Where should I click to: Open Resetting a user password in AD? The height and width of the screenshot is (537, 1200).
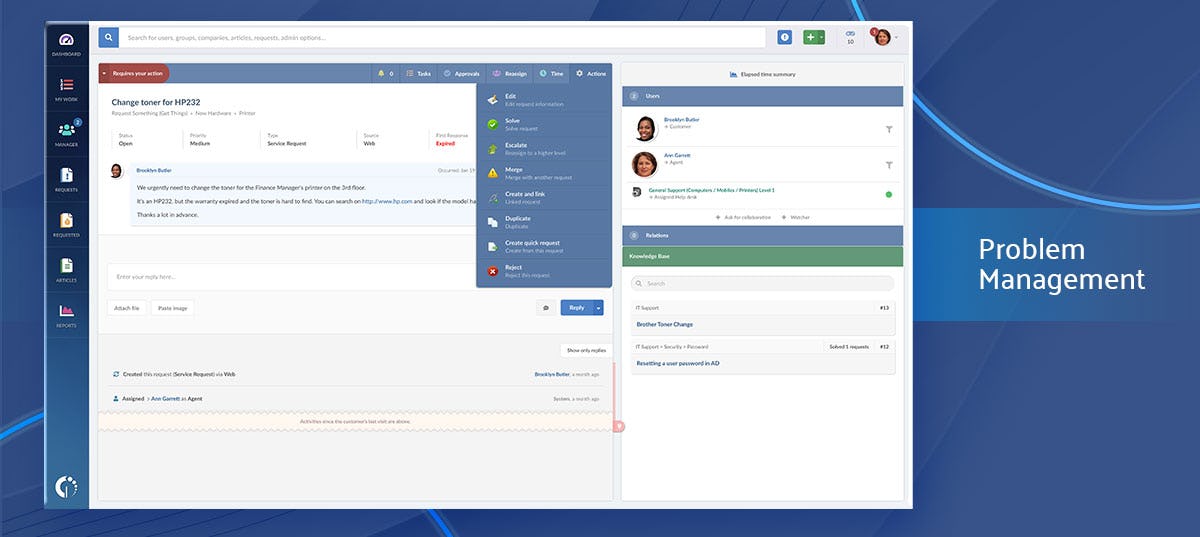(678, 363)
